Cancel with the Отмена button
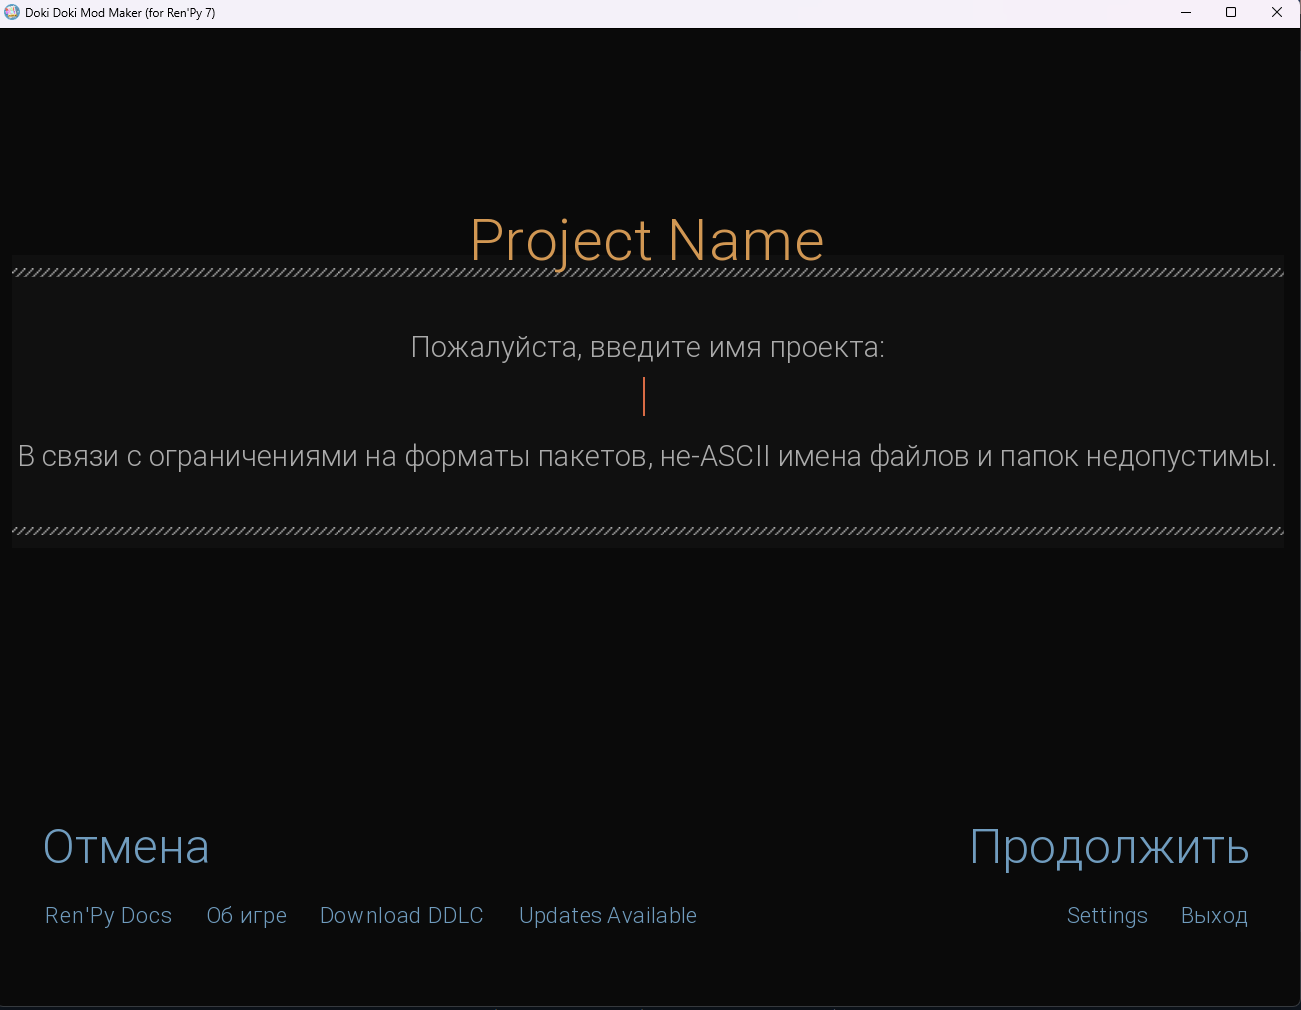This screenshot has height=1010, width=1301. [x=126, y=847]
